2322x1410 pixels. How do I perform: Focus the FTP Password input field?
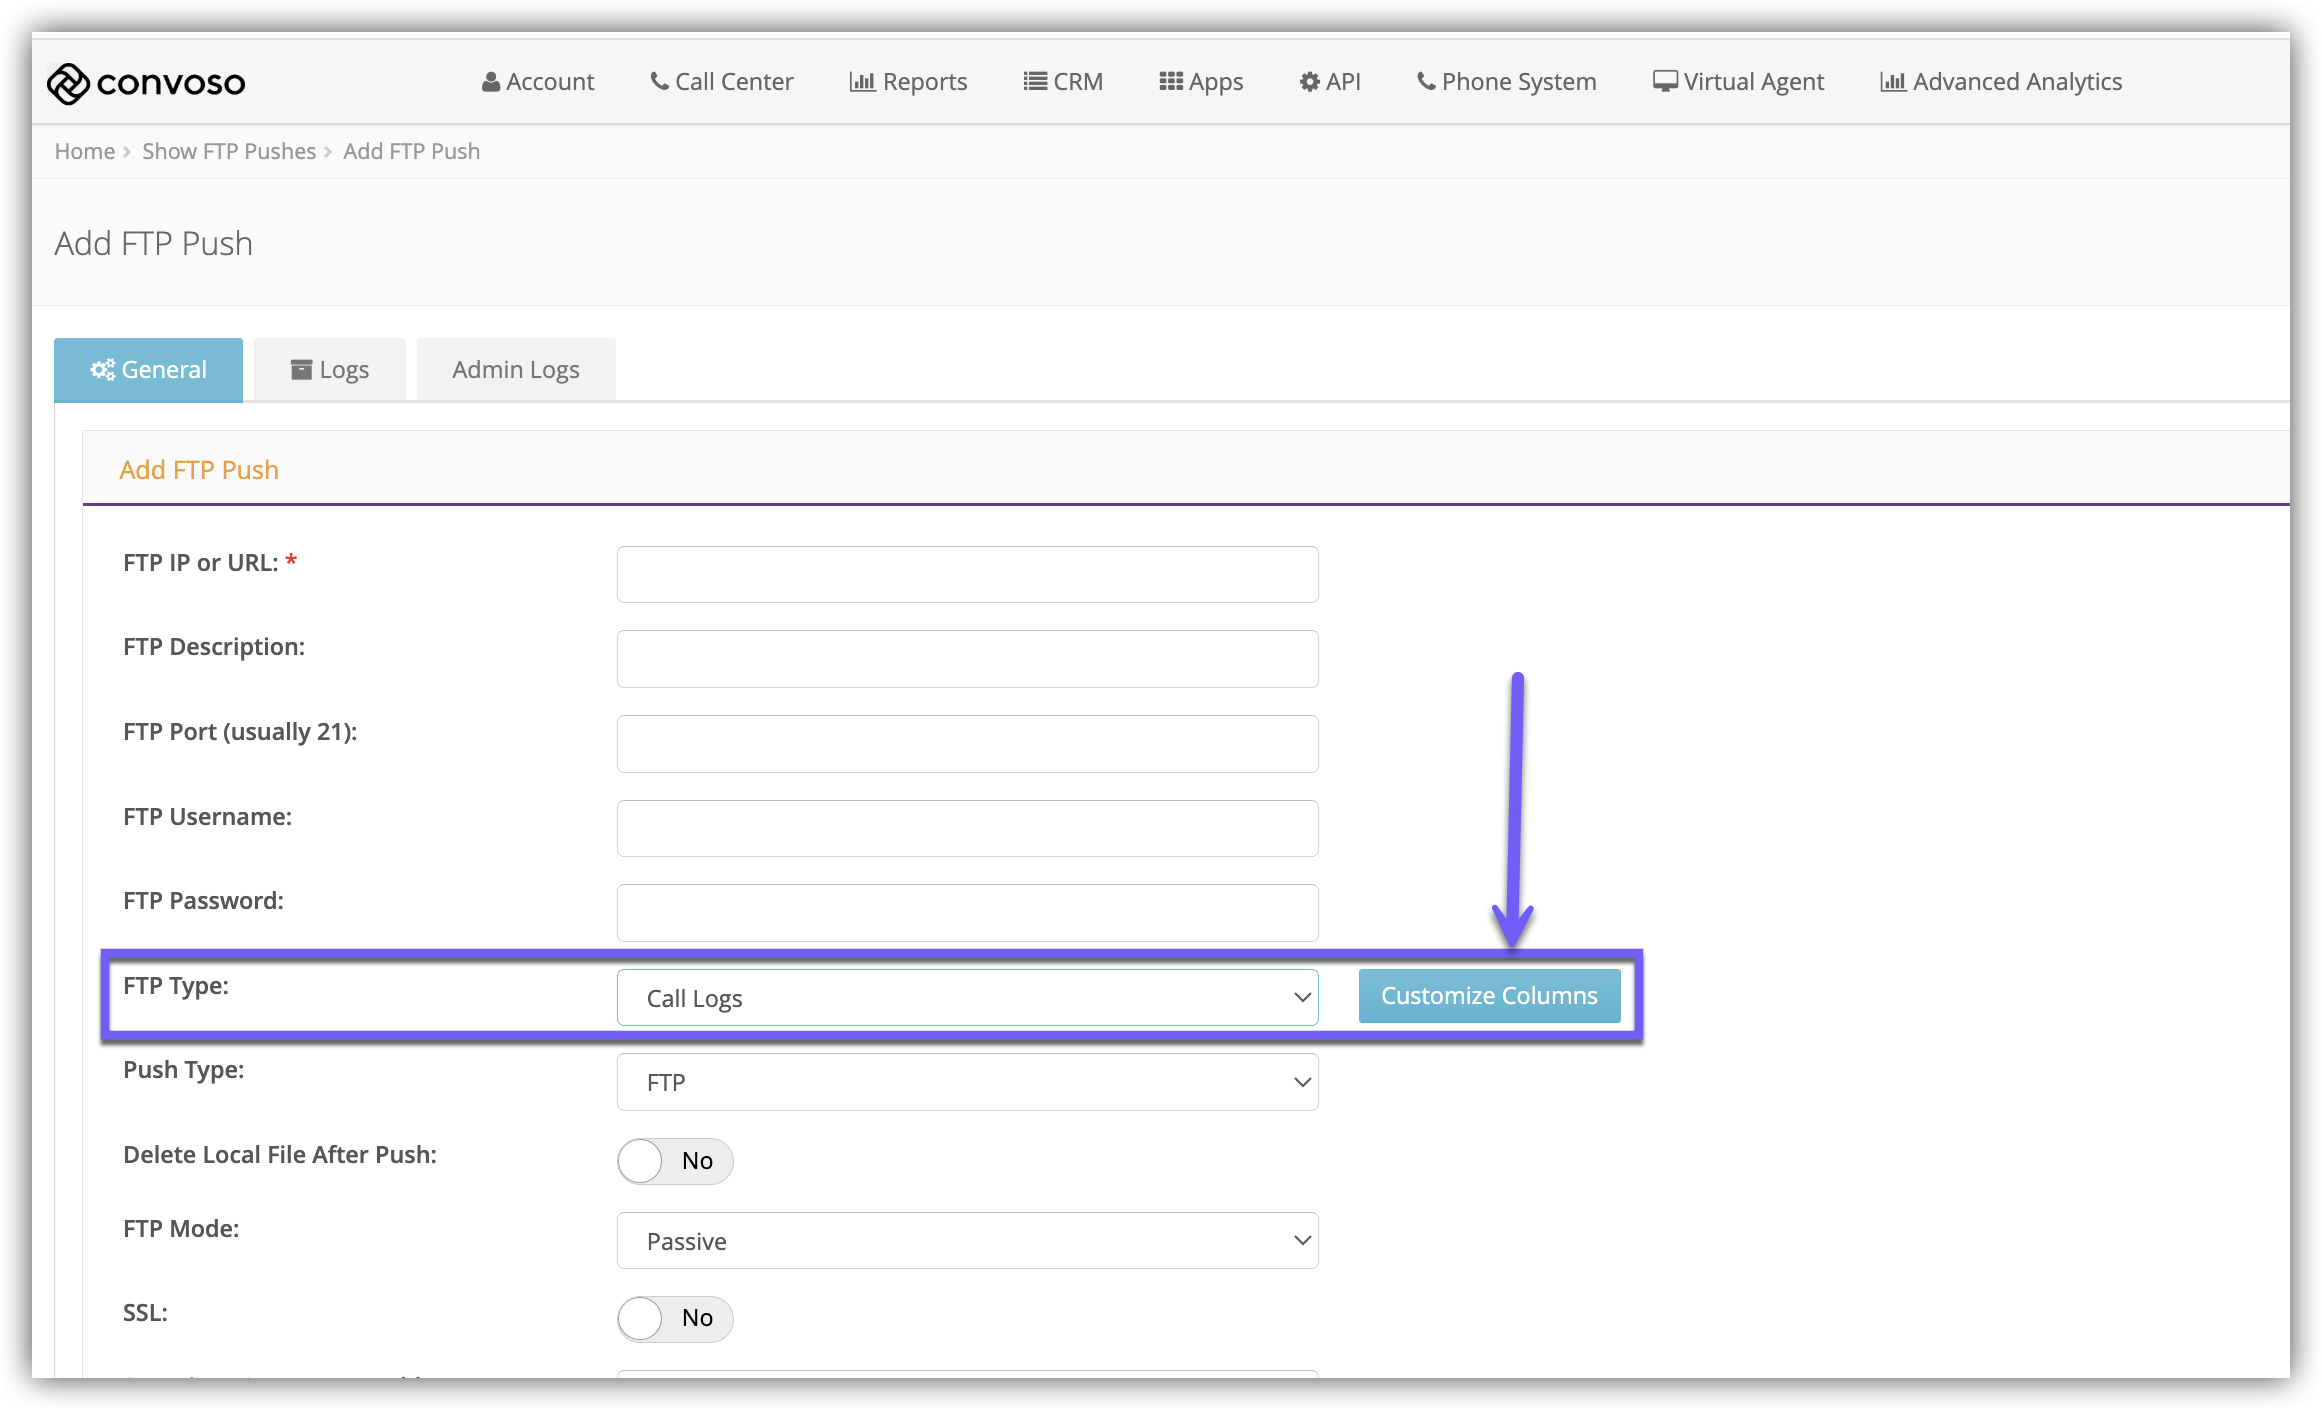click(x=967, y=912)
